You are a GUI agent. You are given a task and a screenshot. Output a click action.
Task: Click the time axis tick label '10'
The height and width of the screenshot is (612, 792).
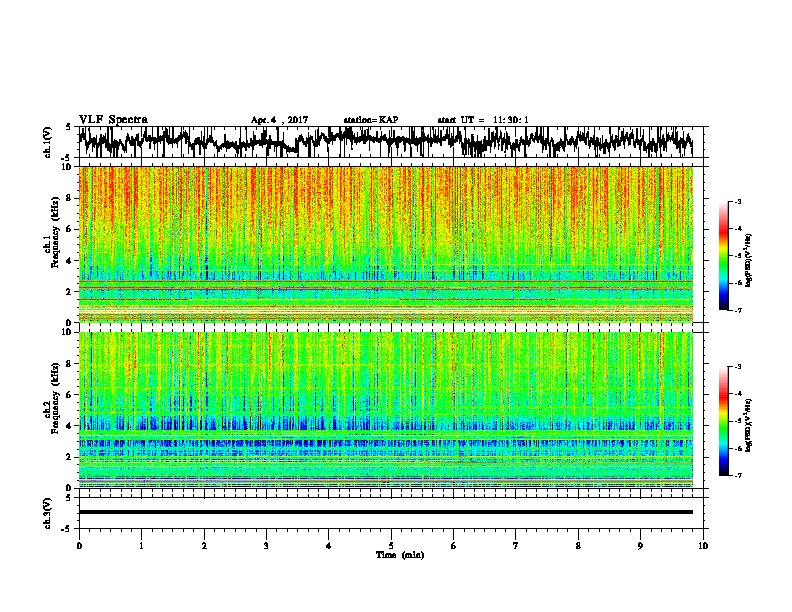pyautogui.click(x=703, y=546)
